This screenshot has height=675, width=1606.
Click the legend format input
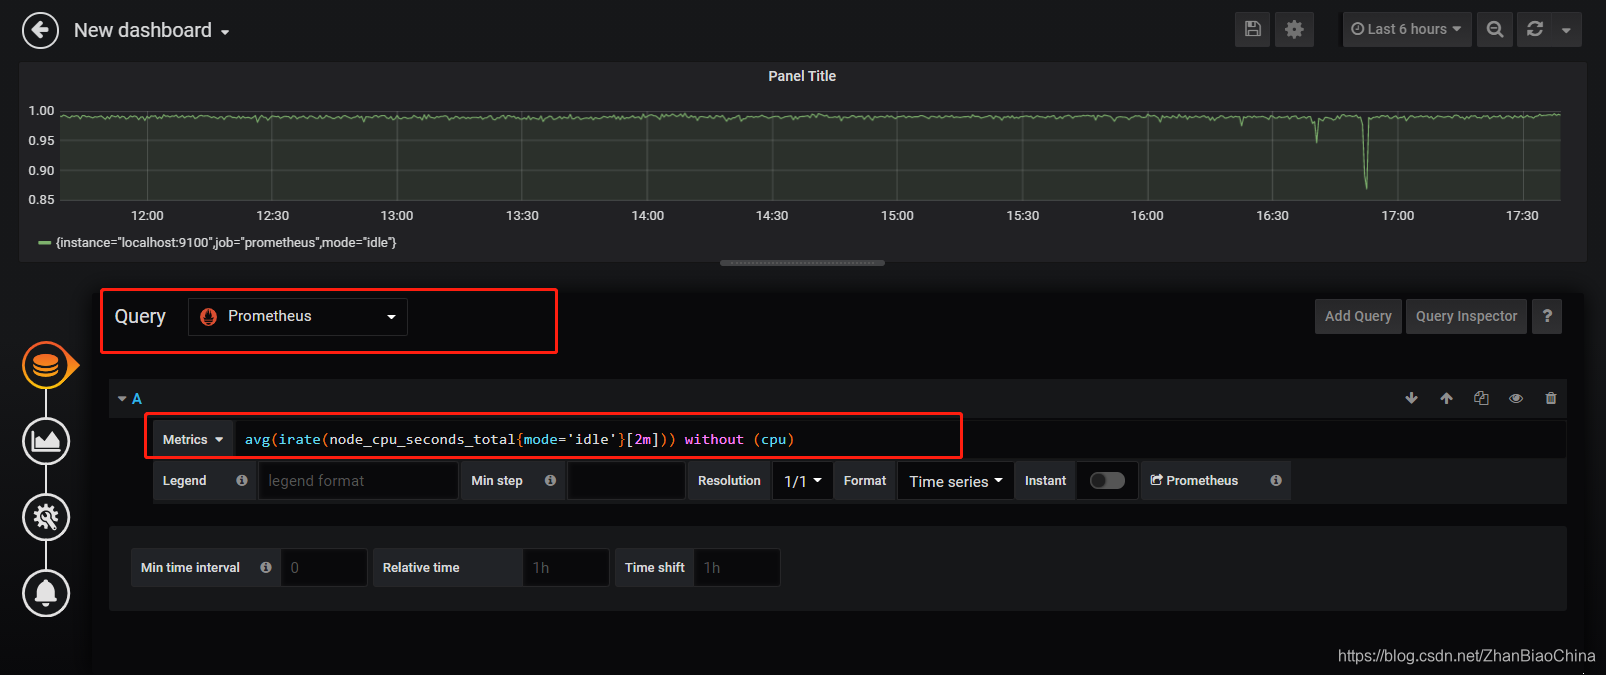358,481
